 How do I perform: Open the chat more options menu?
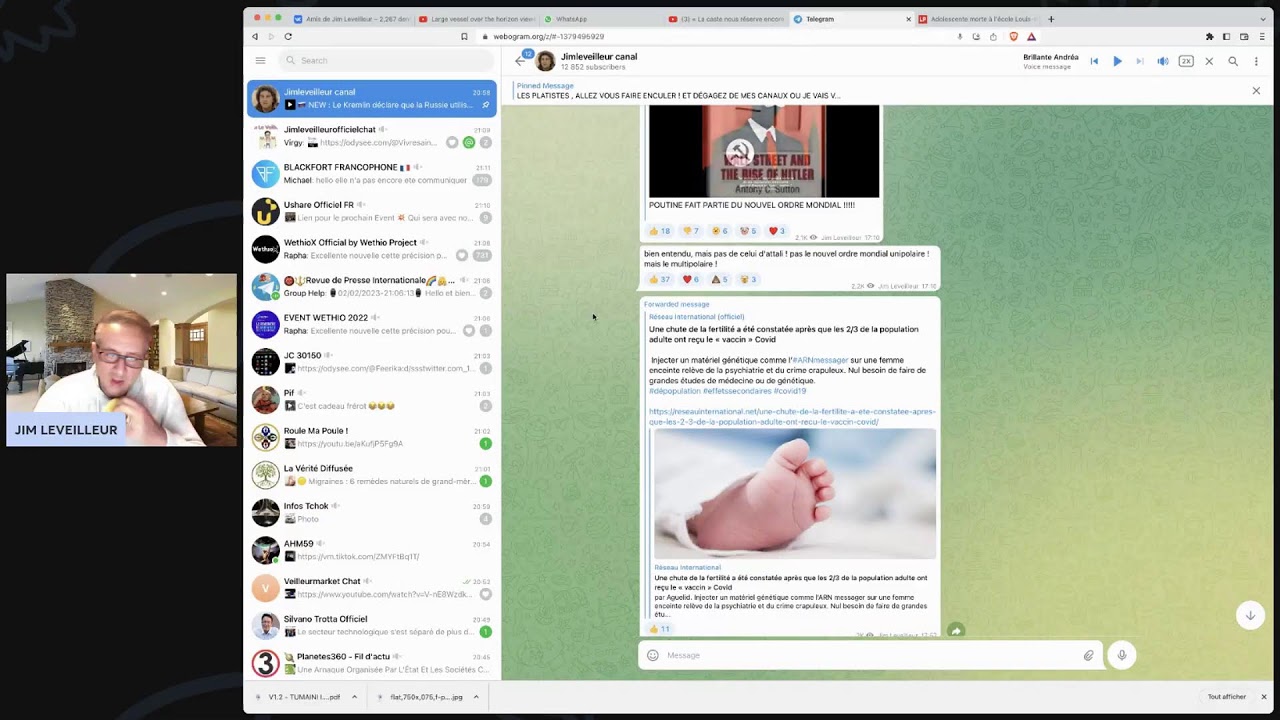coord(1256,61)
